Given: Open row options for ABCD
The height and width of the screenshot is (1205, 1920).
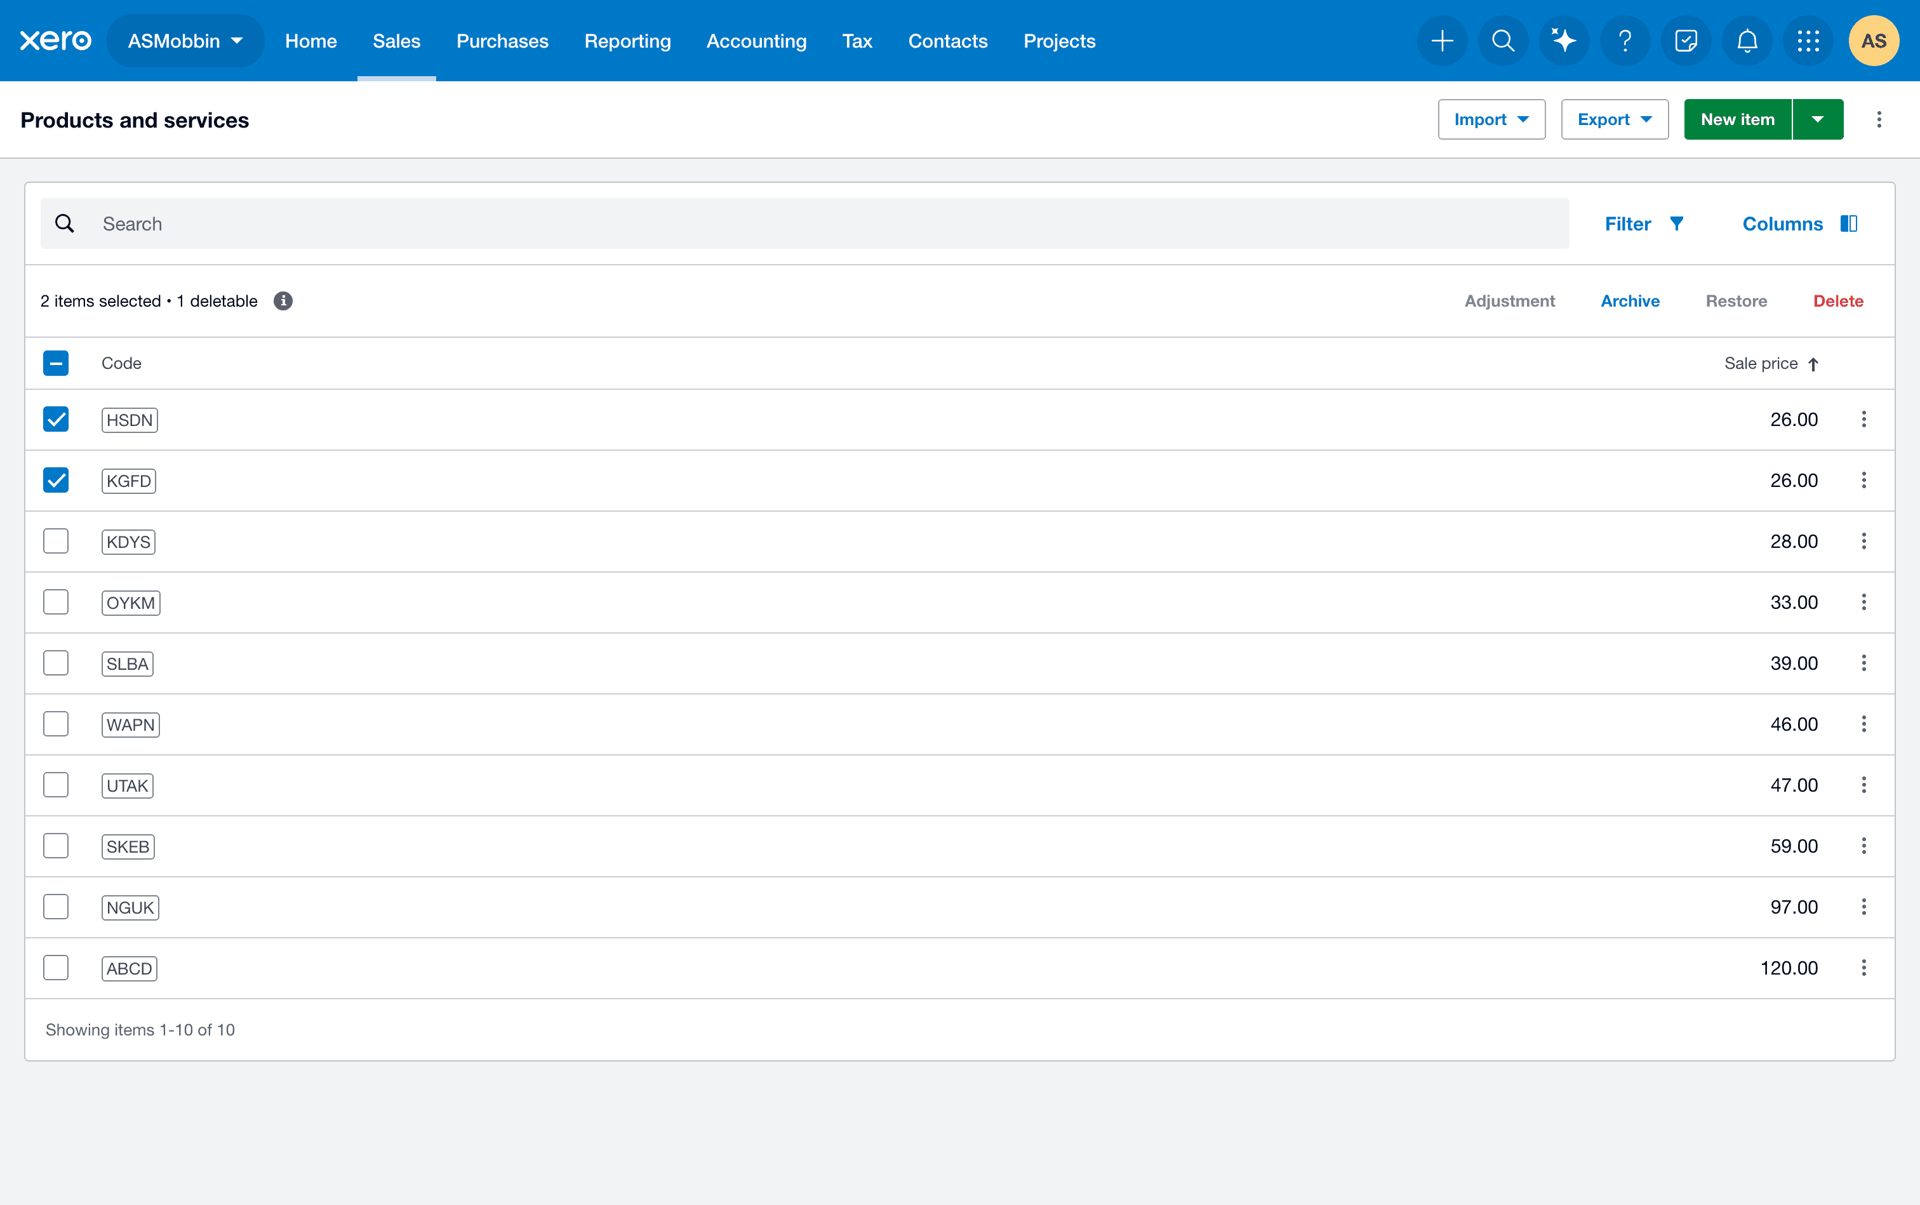Looking at the screenshot, I should pos(1864,969).
